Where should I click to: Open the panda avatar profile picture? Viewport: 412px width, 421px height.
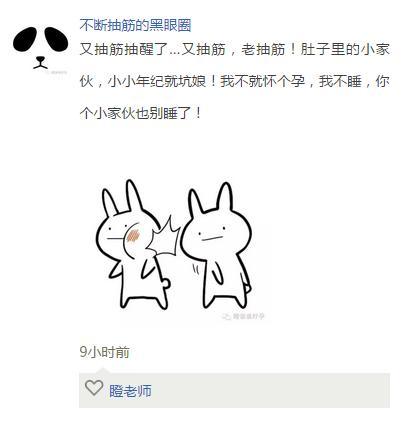(x=41, y=48)
